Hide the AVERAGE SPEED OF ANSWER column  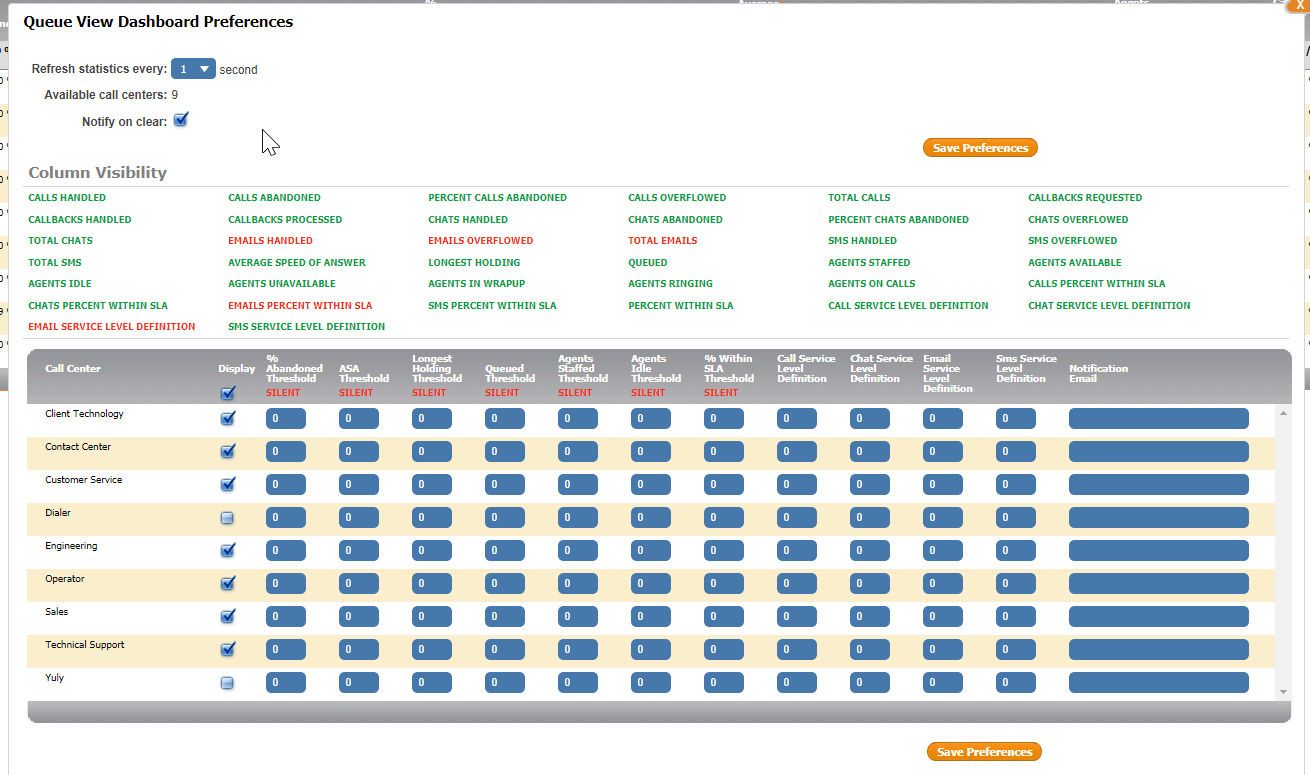coord(297,263)
